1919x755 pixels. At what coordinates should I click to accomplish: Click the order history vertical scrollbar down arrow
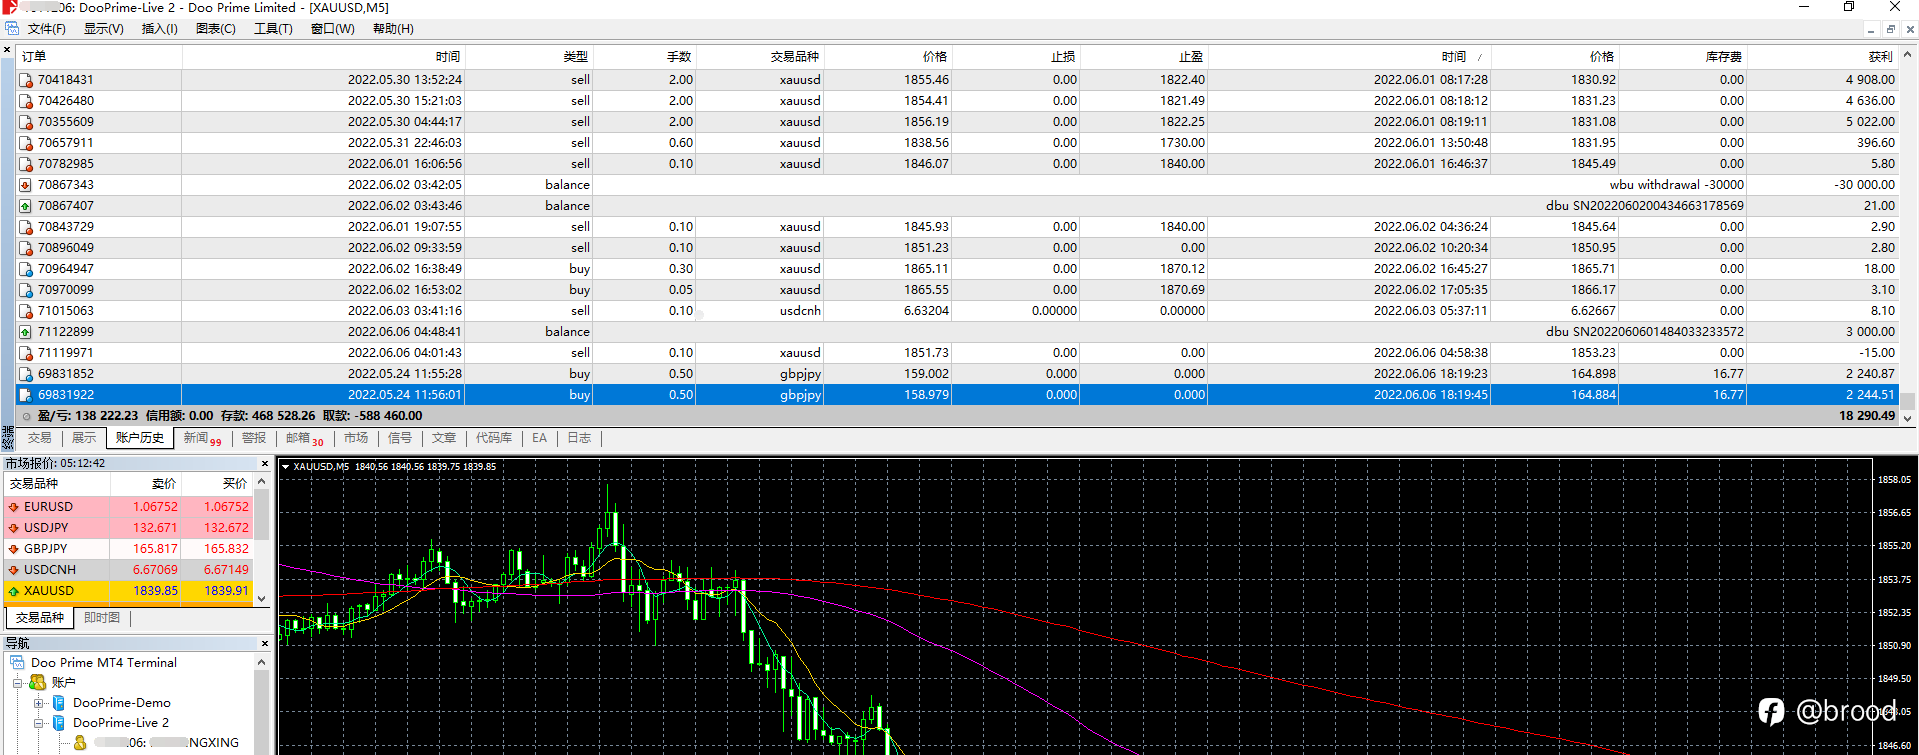(1908, 418)
